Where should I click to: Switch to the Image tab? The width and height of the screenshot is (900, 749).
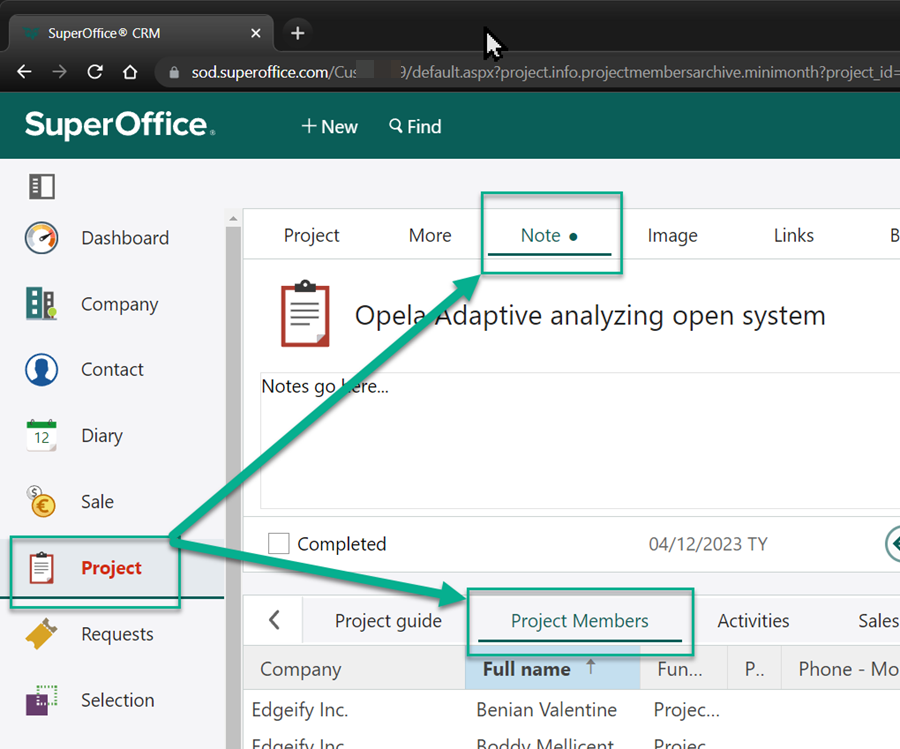click(x=672, y=236)
